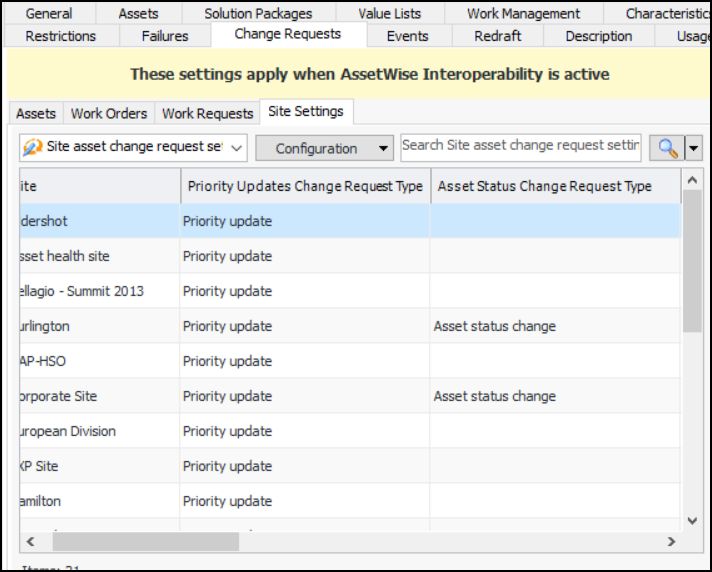Screen dimensions: 712x572
Task: Go to the Events tab
Action: pos(408,36)
